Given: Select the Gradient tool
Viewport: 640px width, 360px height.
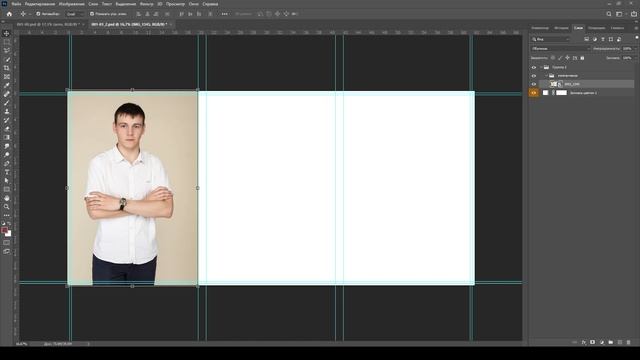Looking at the screenshot, I should coord(7,137).
